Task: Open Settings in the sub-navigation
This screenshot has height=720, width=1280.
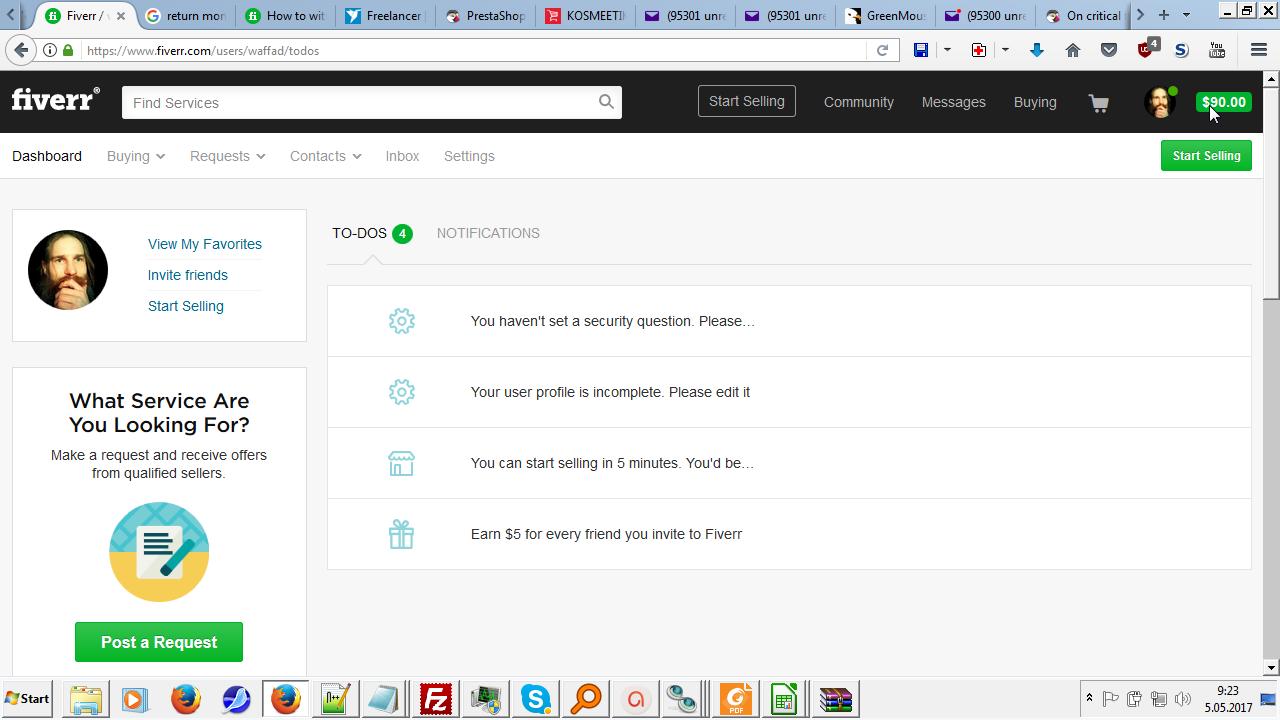Action: point(469,156)
